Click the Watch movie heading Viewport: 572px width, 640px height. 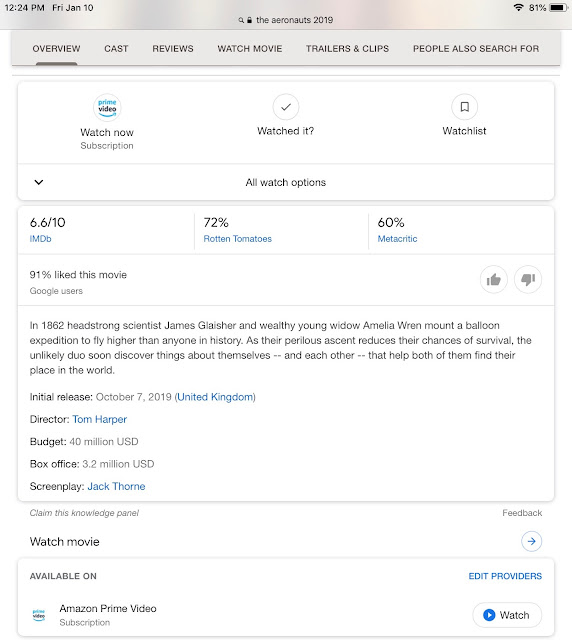pyautogui.click(x=65, y=542)
